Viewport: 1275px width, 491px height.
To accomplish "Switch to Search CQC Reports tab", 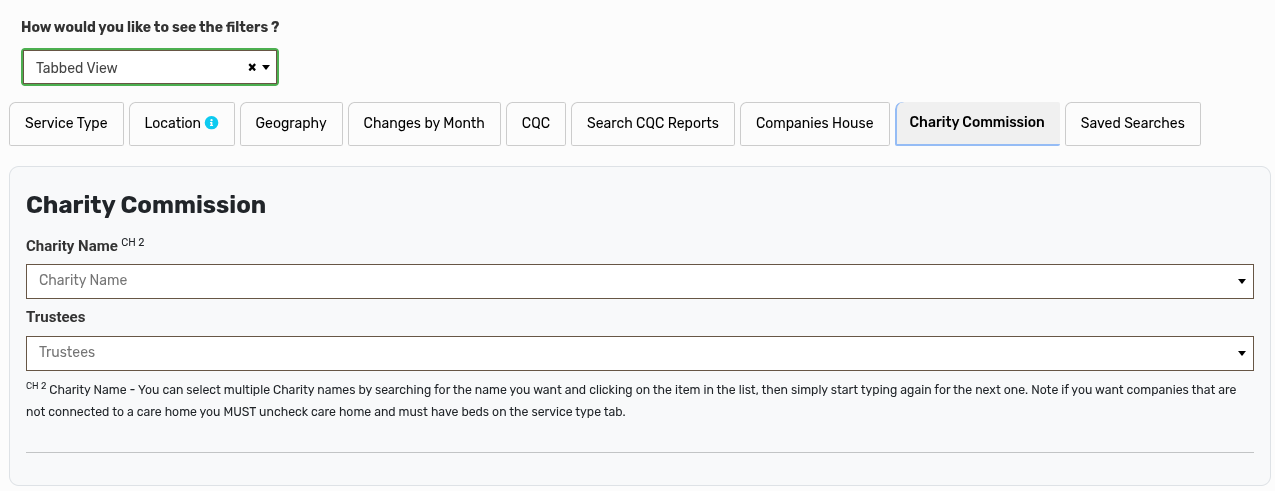I will tap(653, 123).
